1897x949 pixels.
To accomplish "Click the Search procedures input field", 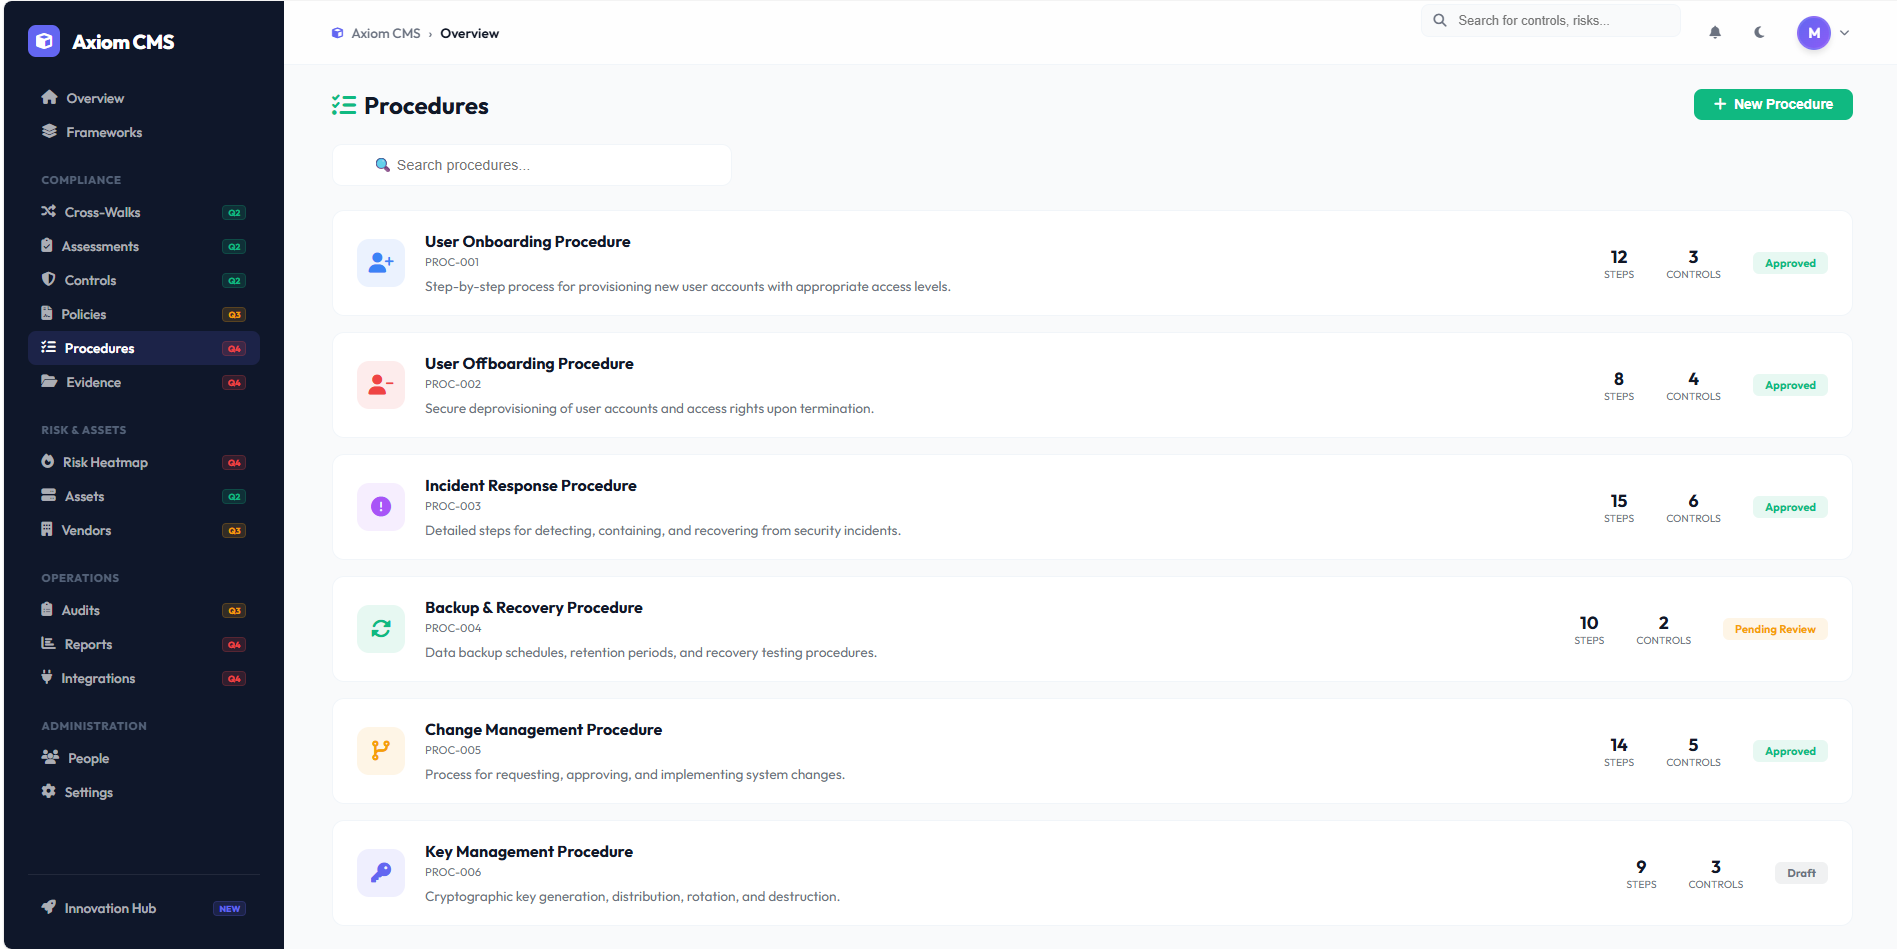I will [x=532, y=165].
